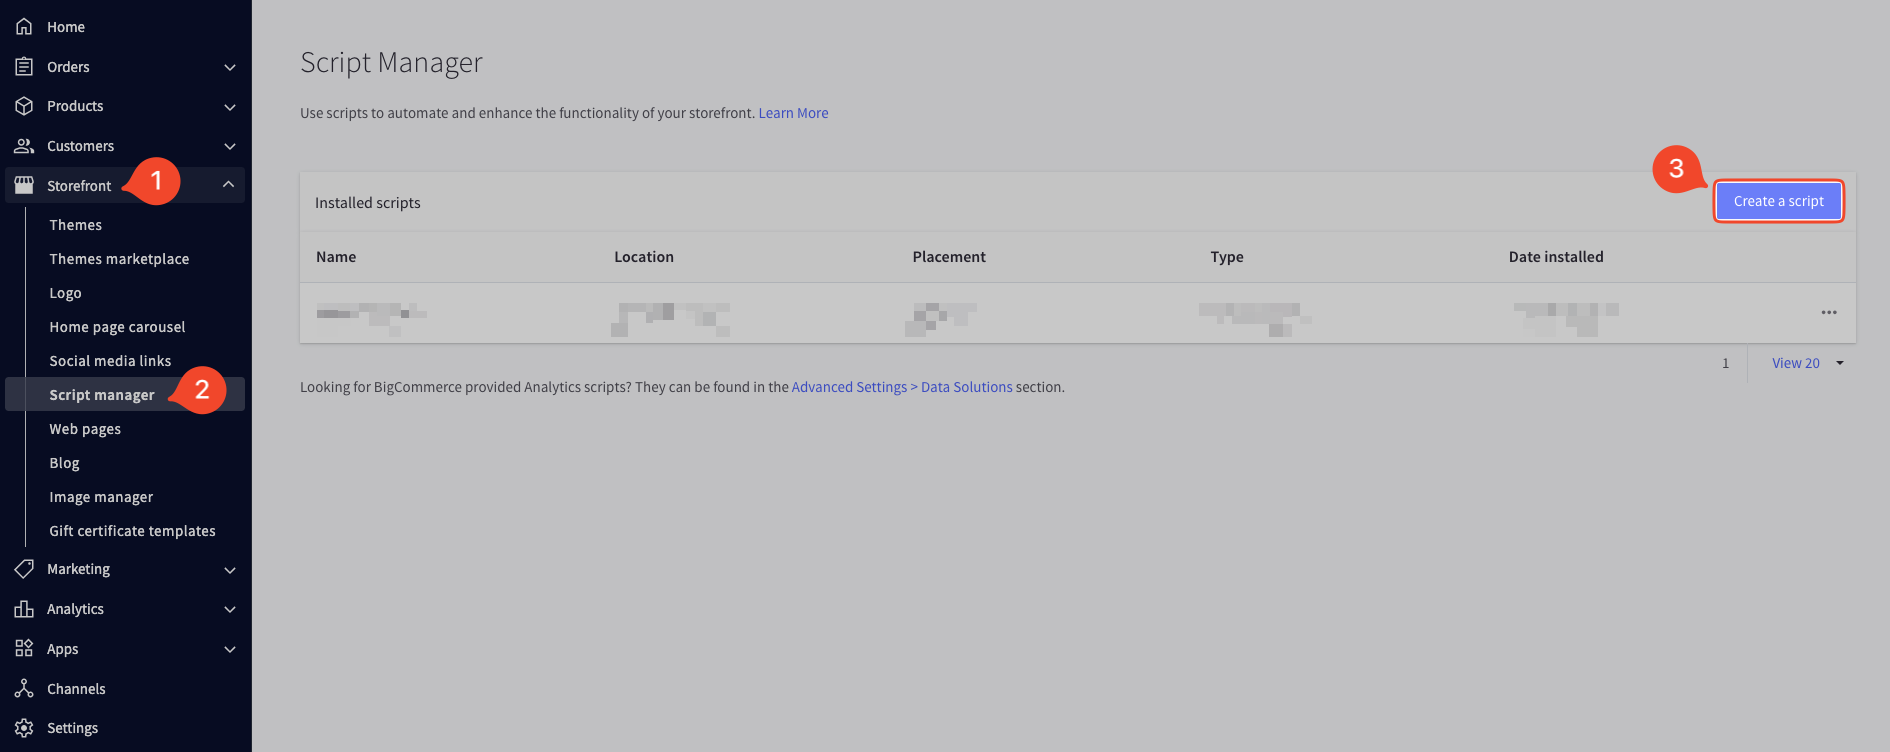Screen dimensions: 1890x752
Task: Click the Home label in the sidebar
Action: pyautogui.click(x=66, y=27)
